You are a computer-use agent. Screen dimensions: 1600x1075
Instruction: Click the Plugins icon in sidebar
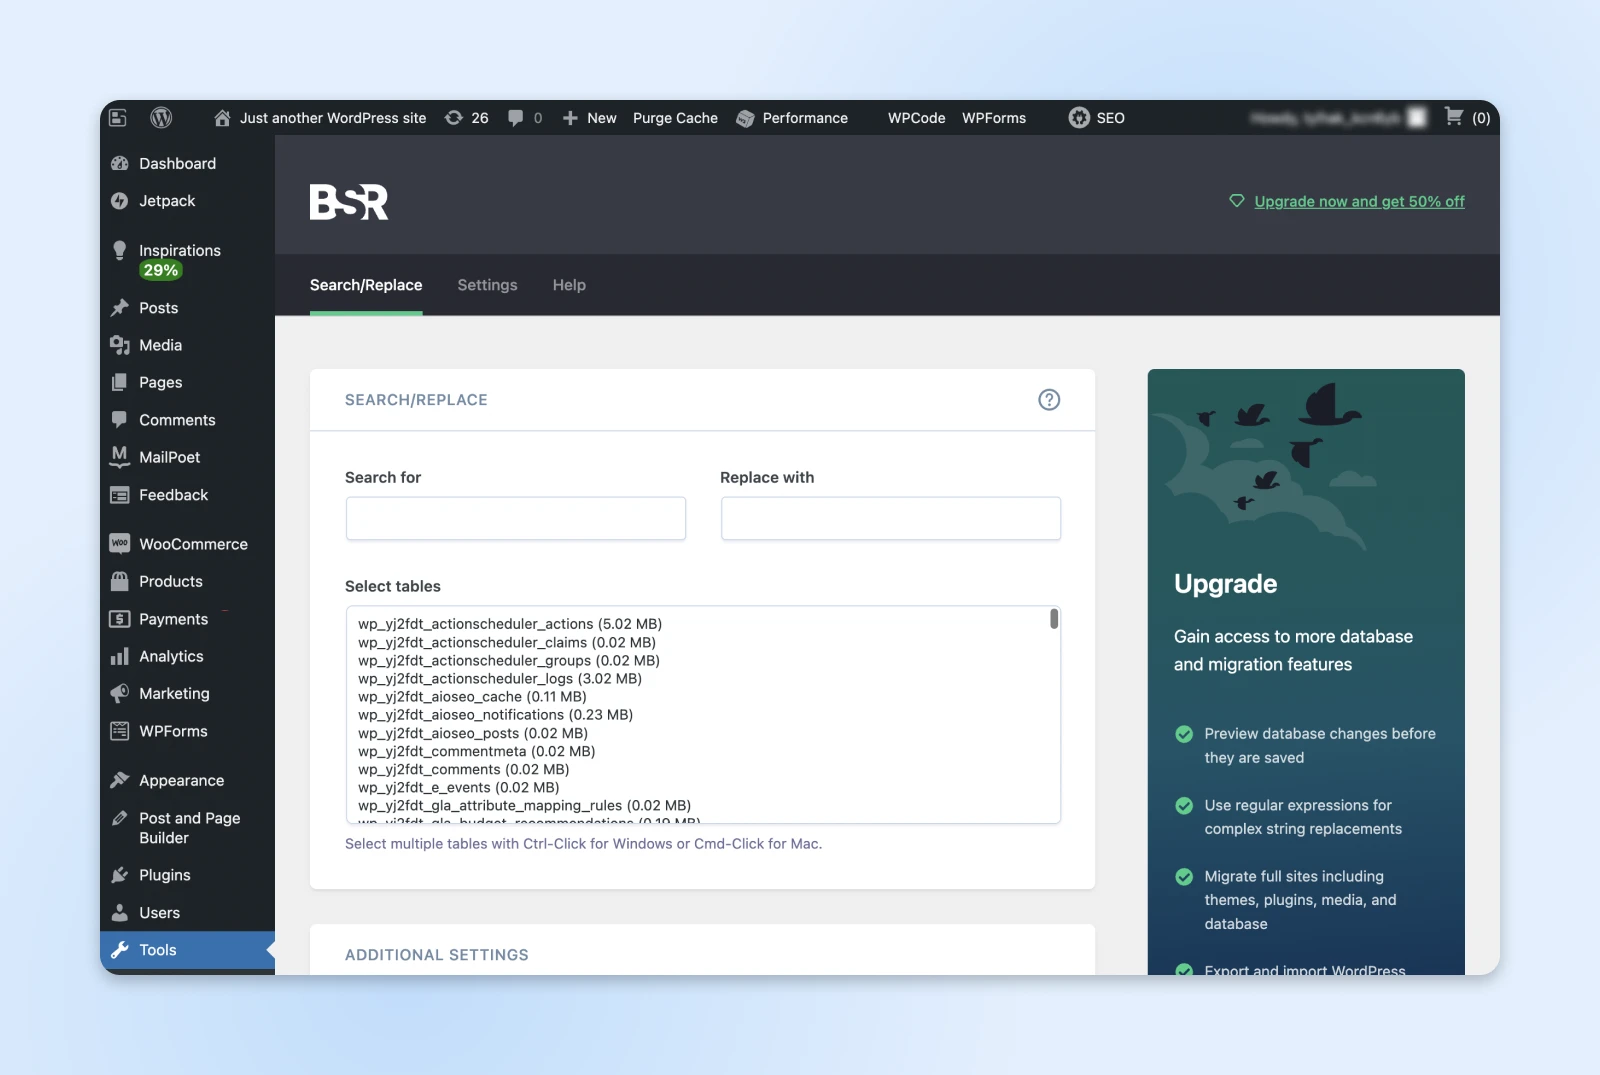click(x=120, y=875)
